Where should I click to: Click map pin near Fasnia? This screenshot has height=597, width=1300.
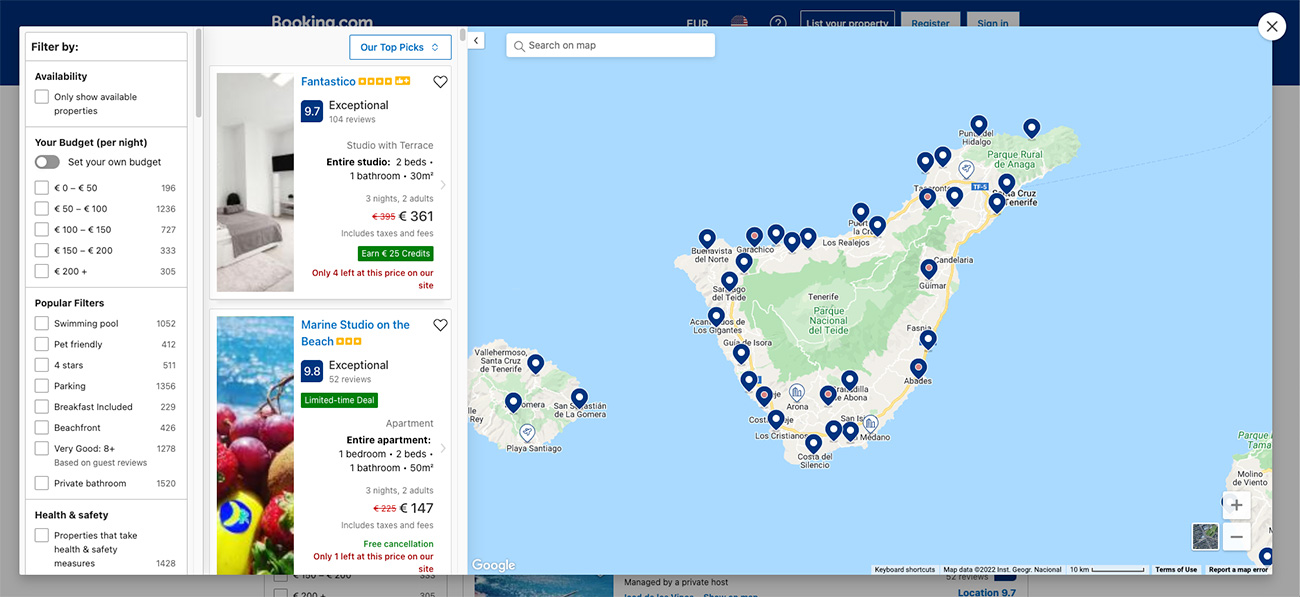[928, 339]
